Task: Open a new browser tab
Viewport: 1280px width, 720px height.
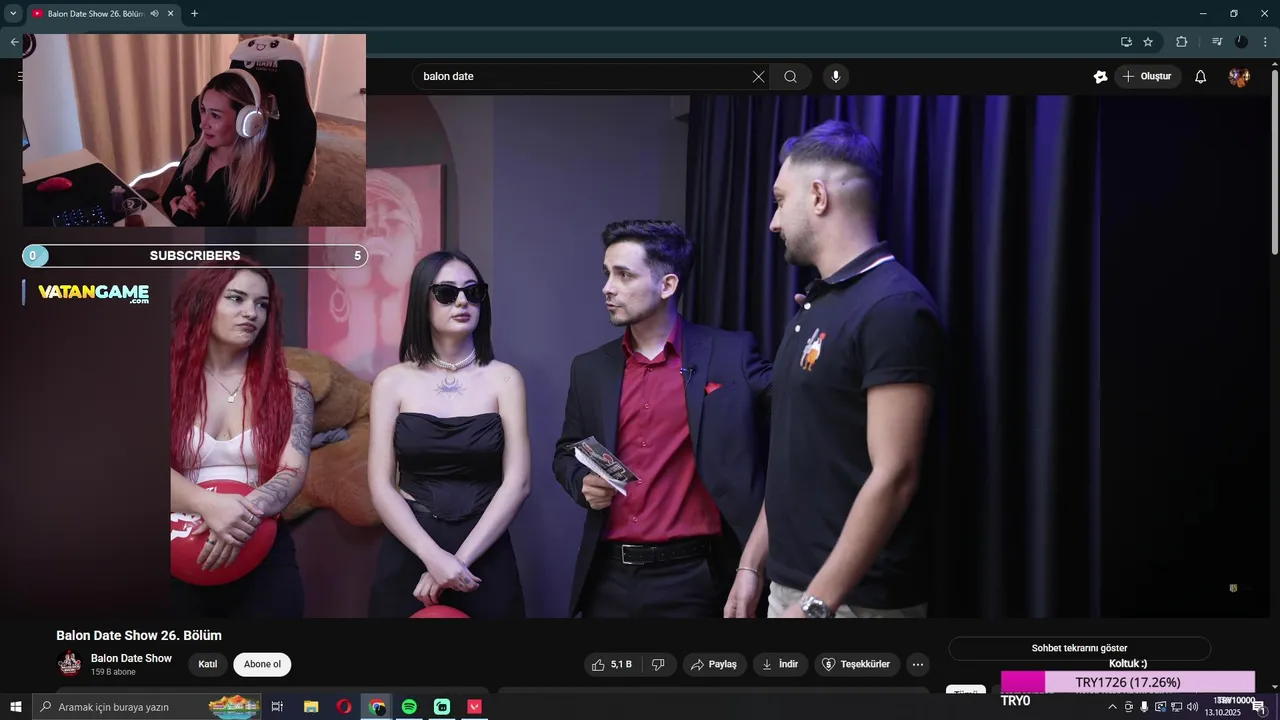Action: tap(194, 14)
